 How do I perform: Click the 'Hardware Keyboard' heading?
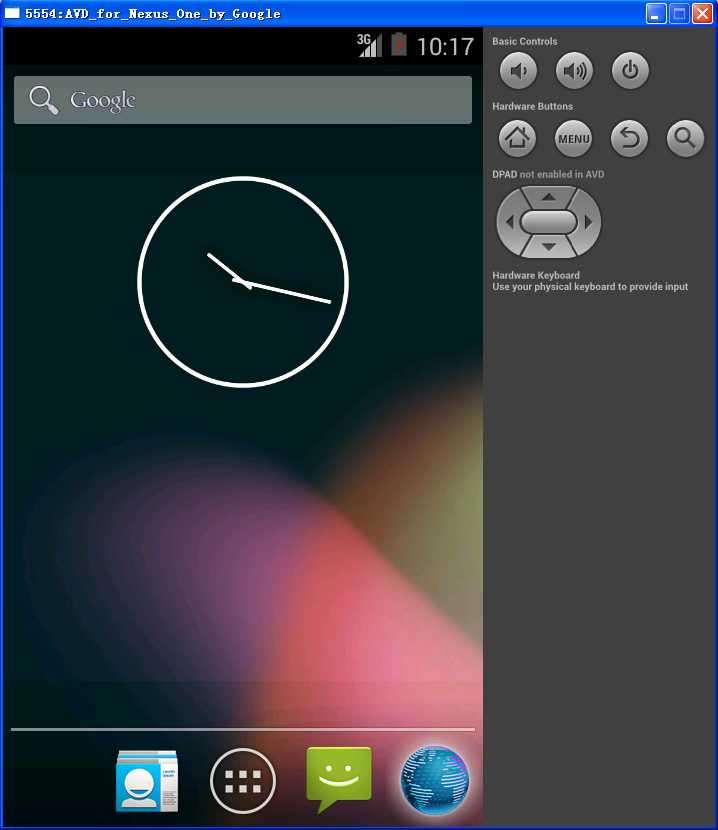coord(536,275)
